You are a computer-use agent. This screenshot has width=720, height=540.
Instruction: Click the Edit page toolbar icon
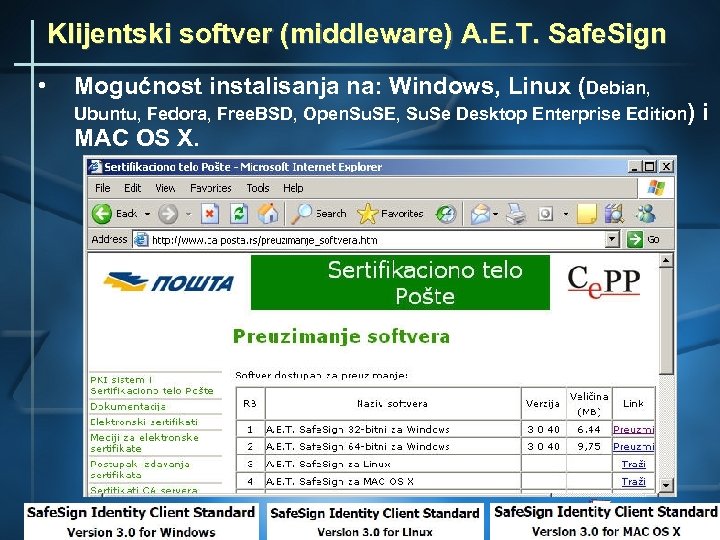546,214
